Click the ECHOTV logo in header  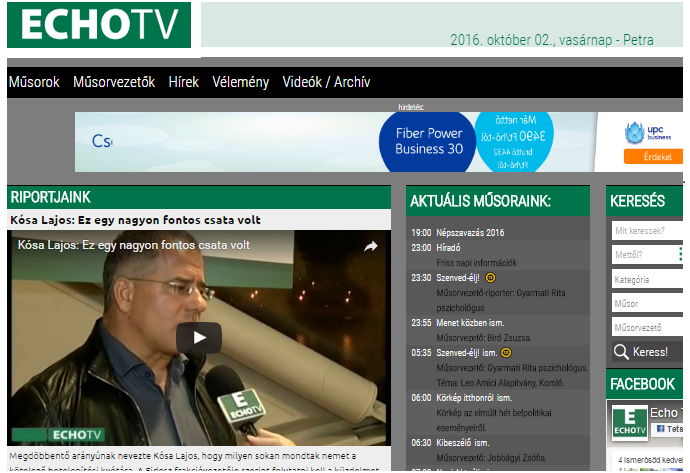pos(99,25)
